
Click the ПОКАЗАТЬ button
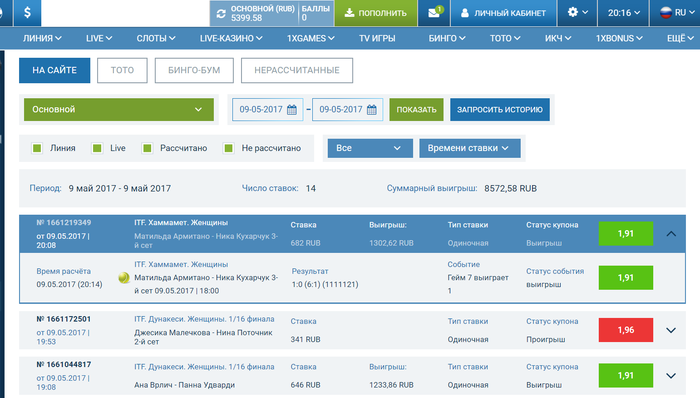[x=417, y=109]
